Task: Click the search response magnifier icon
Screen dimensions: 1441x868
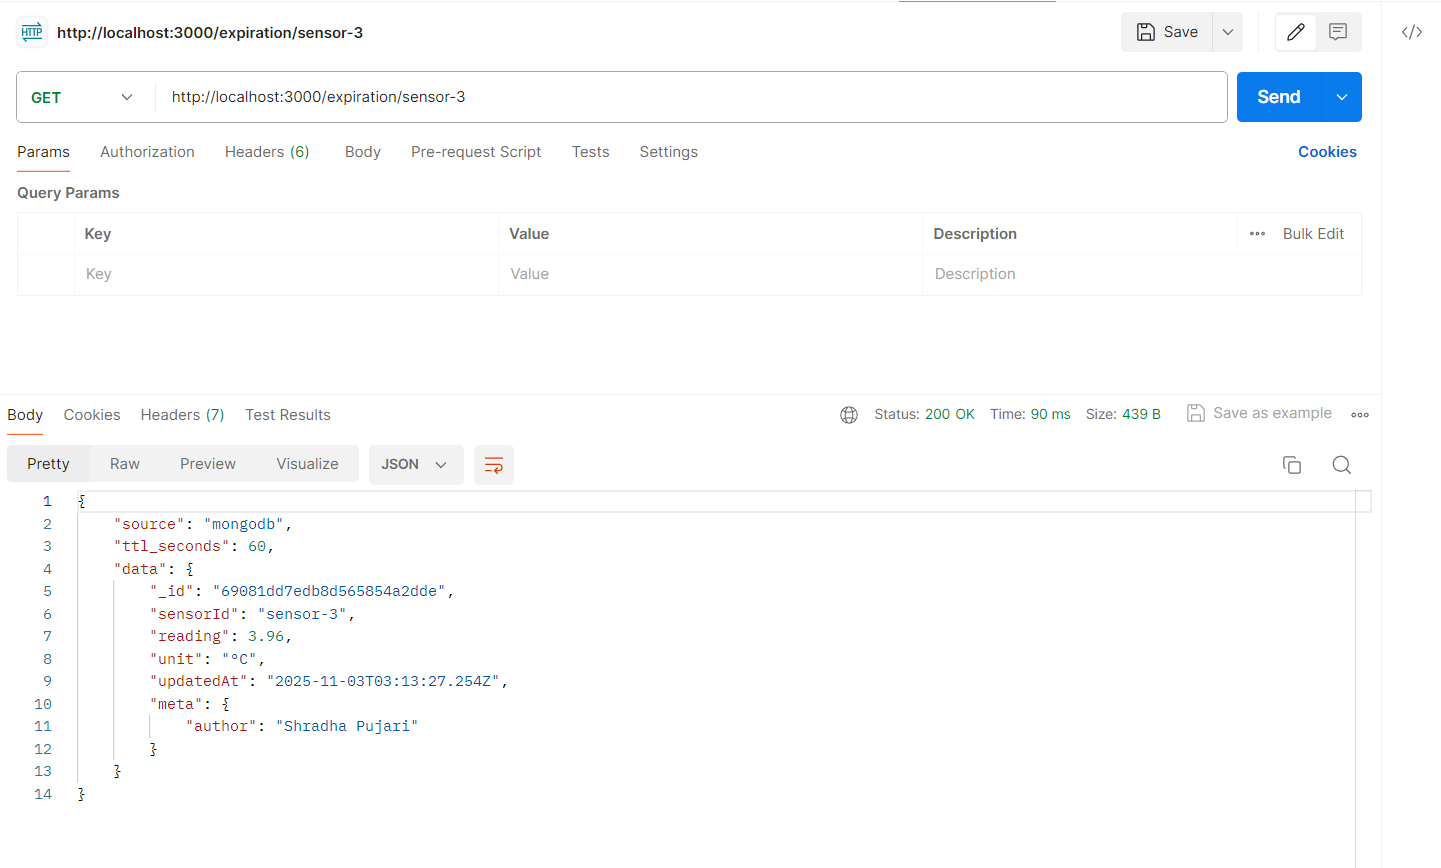Action: [x=1342, y=465]
